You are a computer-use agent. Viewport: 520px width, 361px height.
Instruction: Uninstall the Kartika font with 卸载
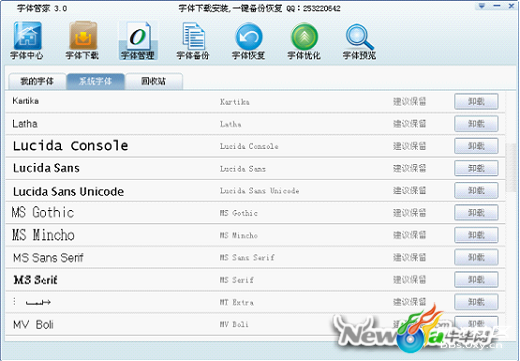476,101
